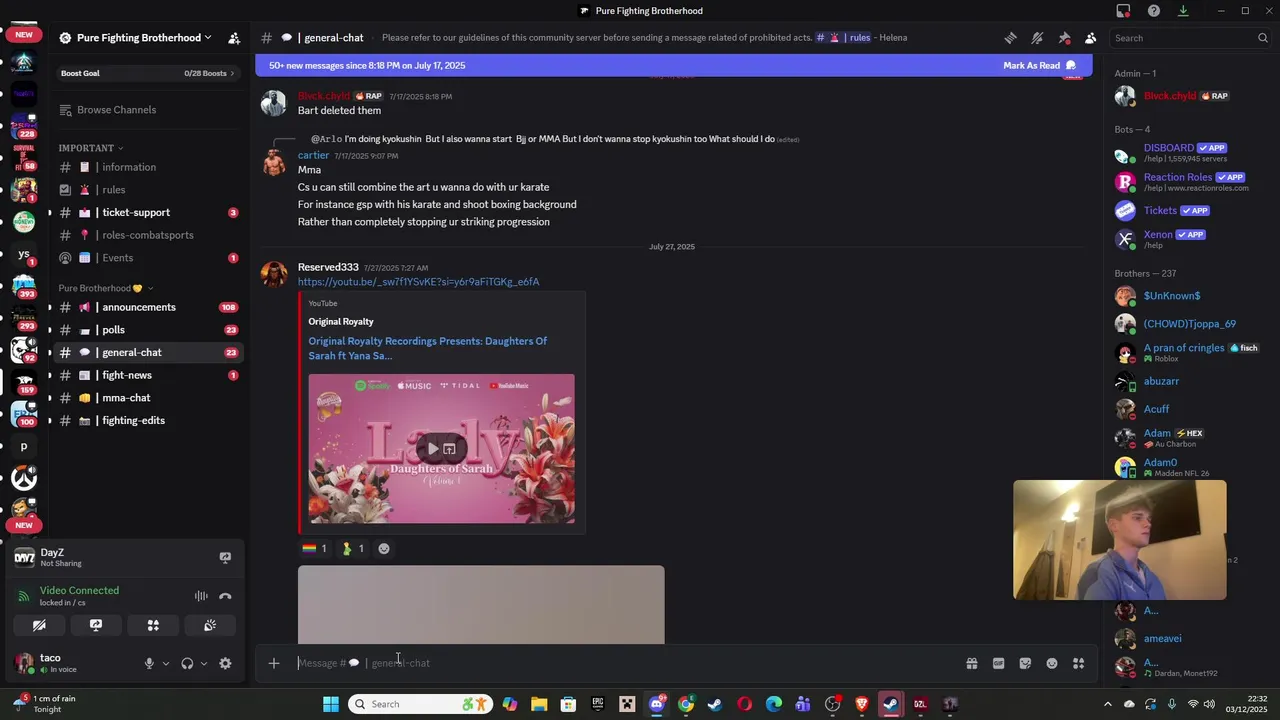Viewport: 1280px width, 720px height.
Task: Open the invite members icon beside server name
Action: (x=234, y=38)
